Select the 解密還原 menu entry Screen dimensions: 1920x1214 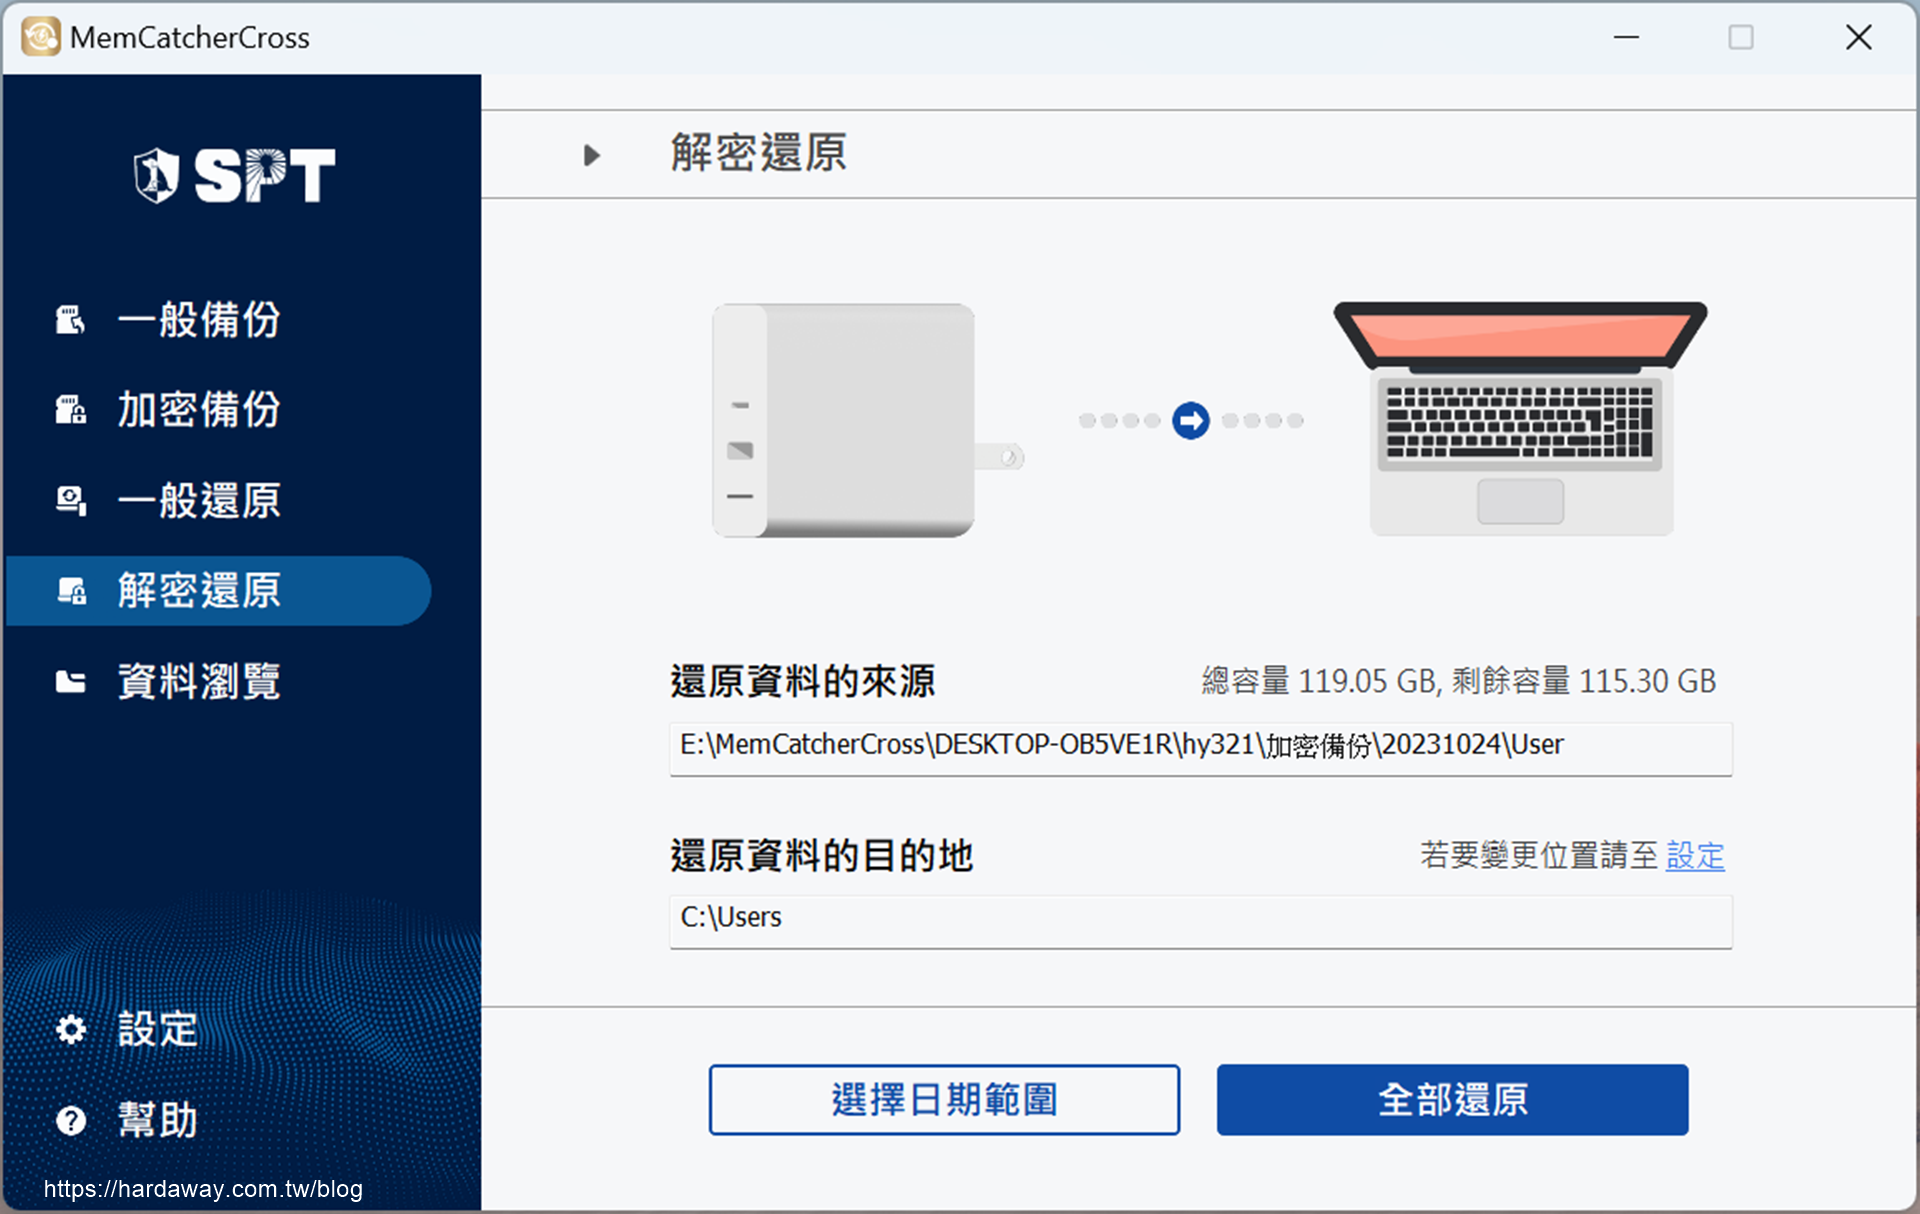218,591
